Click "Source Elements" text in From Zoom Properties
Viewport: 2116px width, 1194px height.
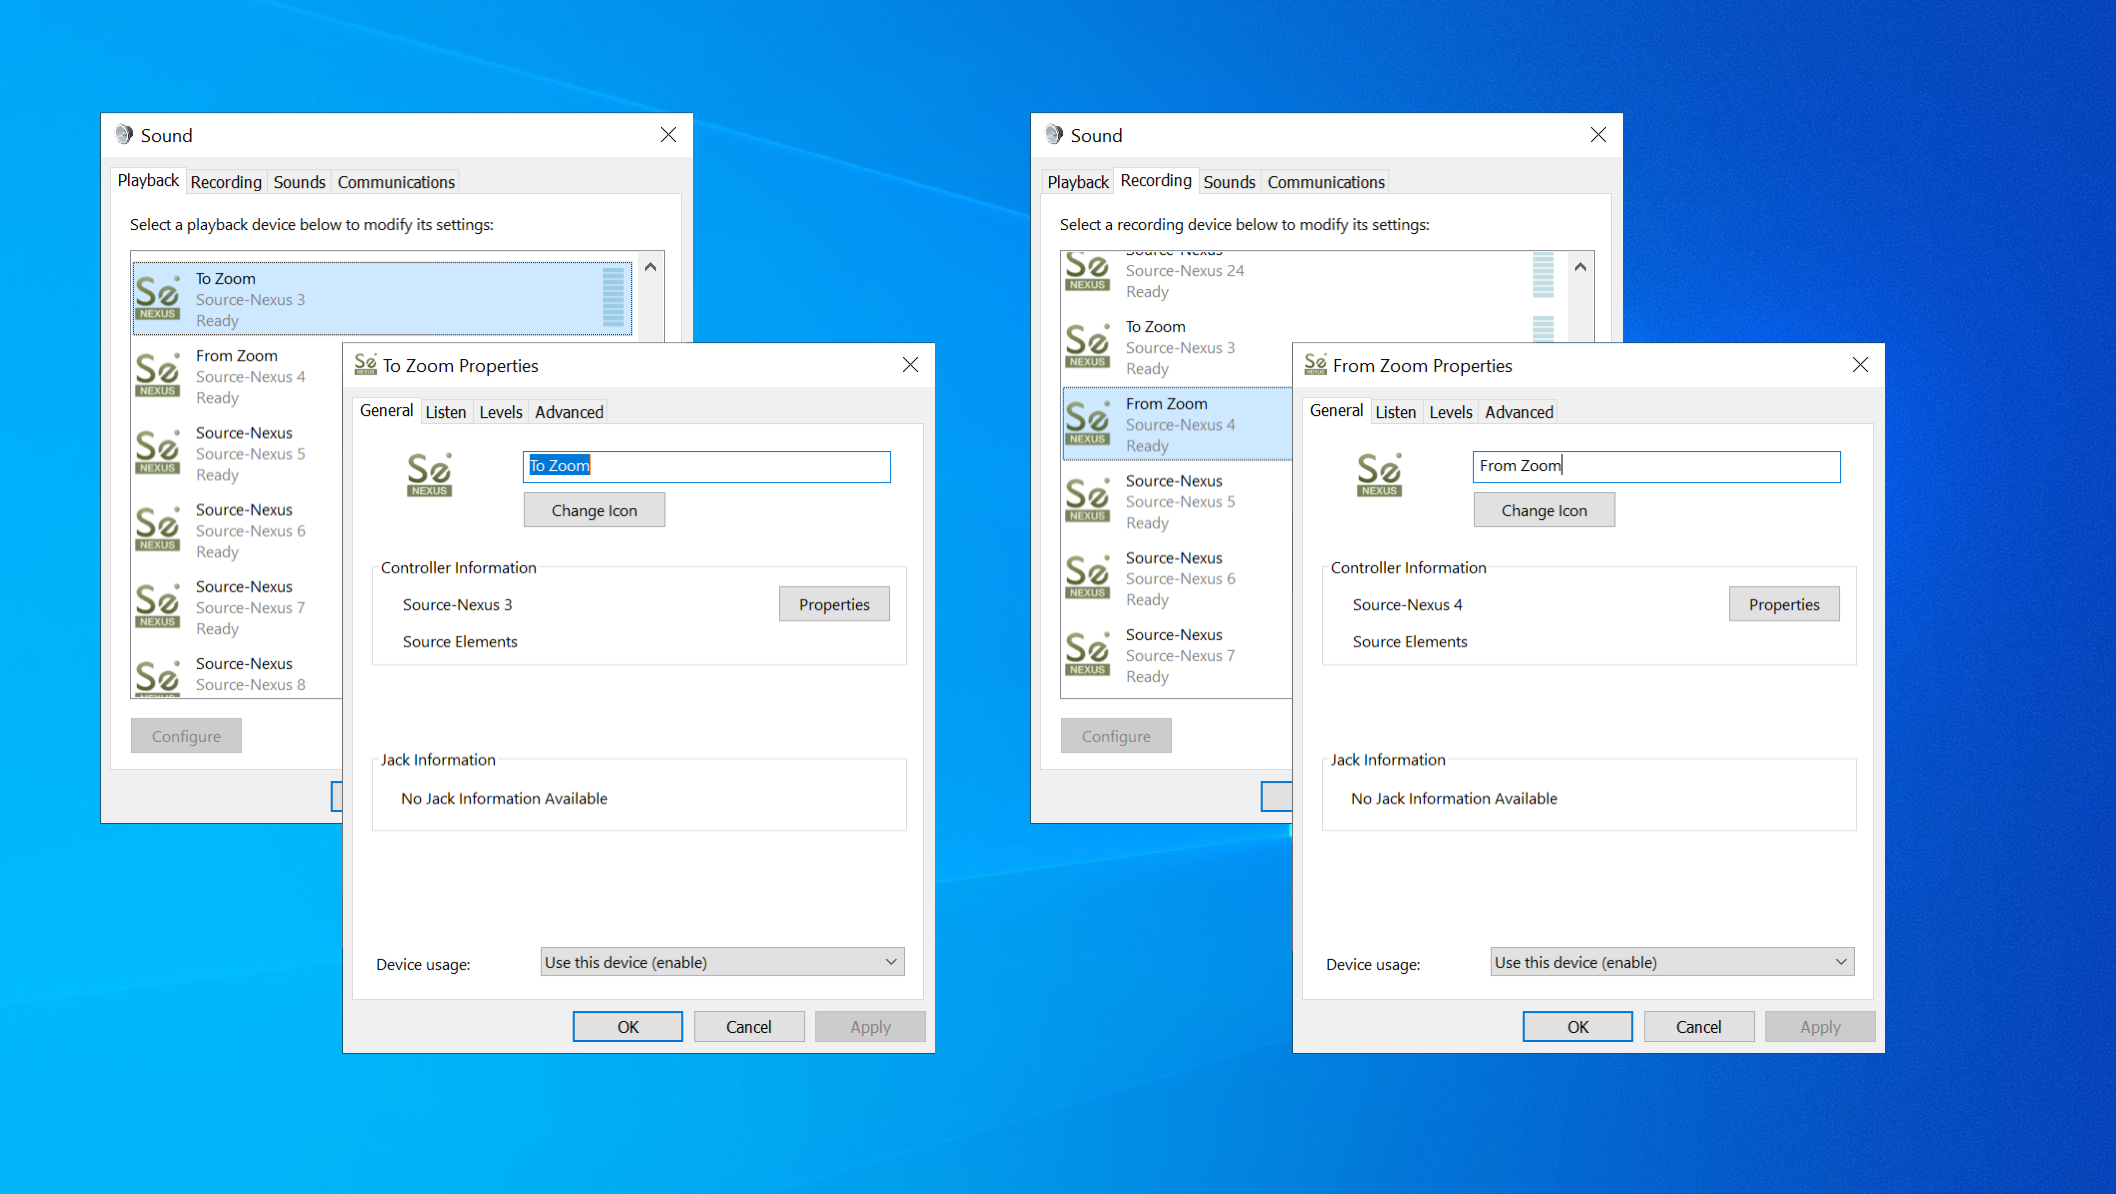point(1410,642)
